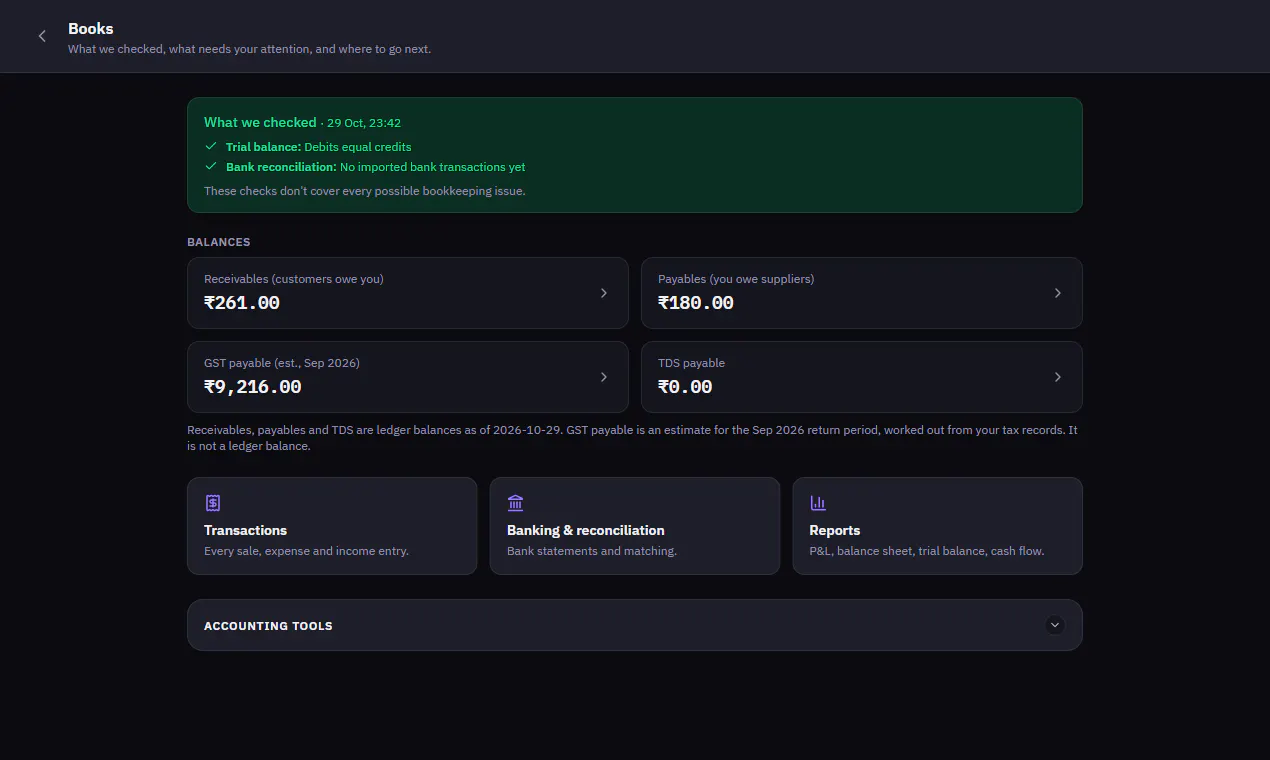
Task: Open the Banking & reconciliation card title
Action: (586, 530)
